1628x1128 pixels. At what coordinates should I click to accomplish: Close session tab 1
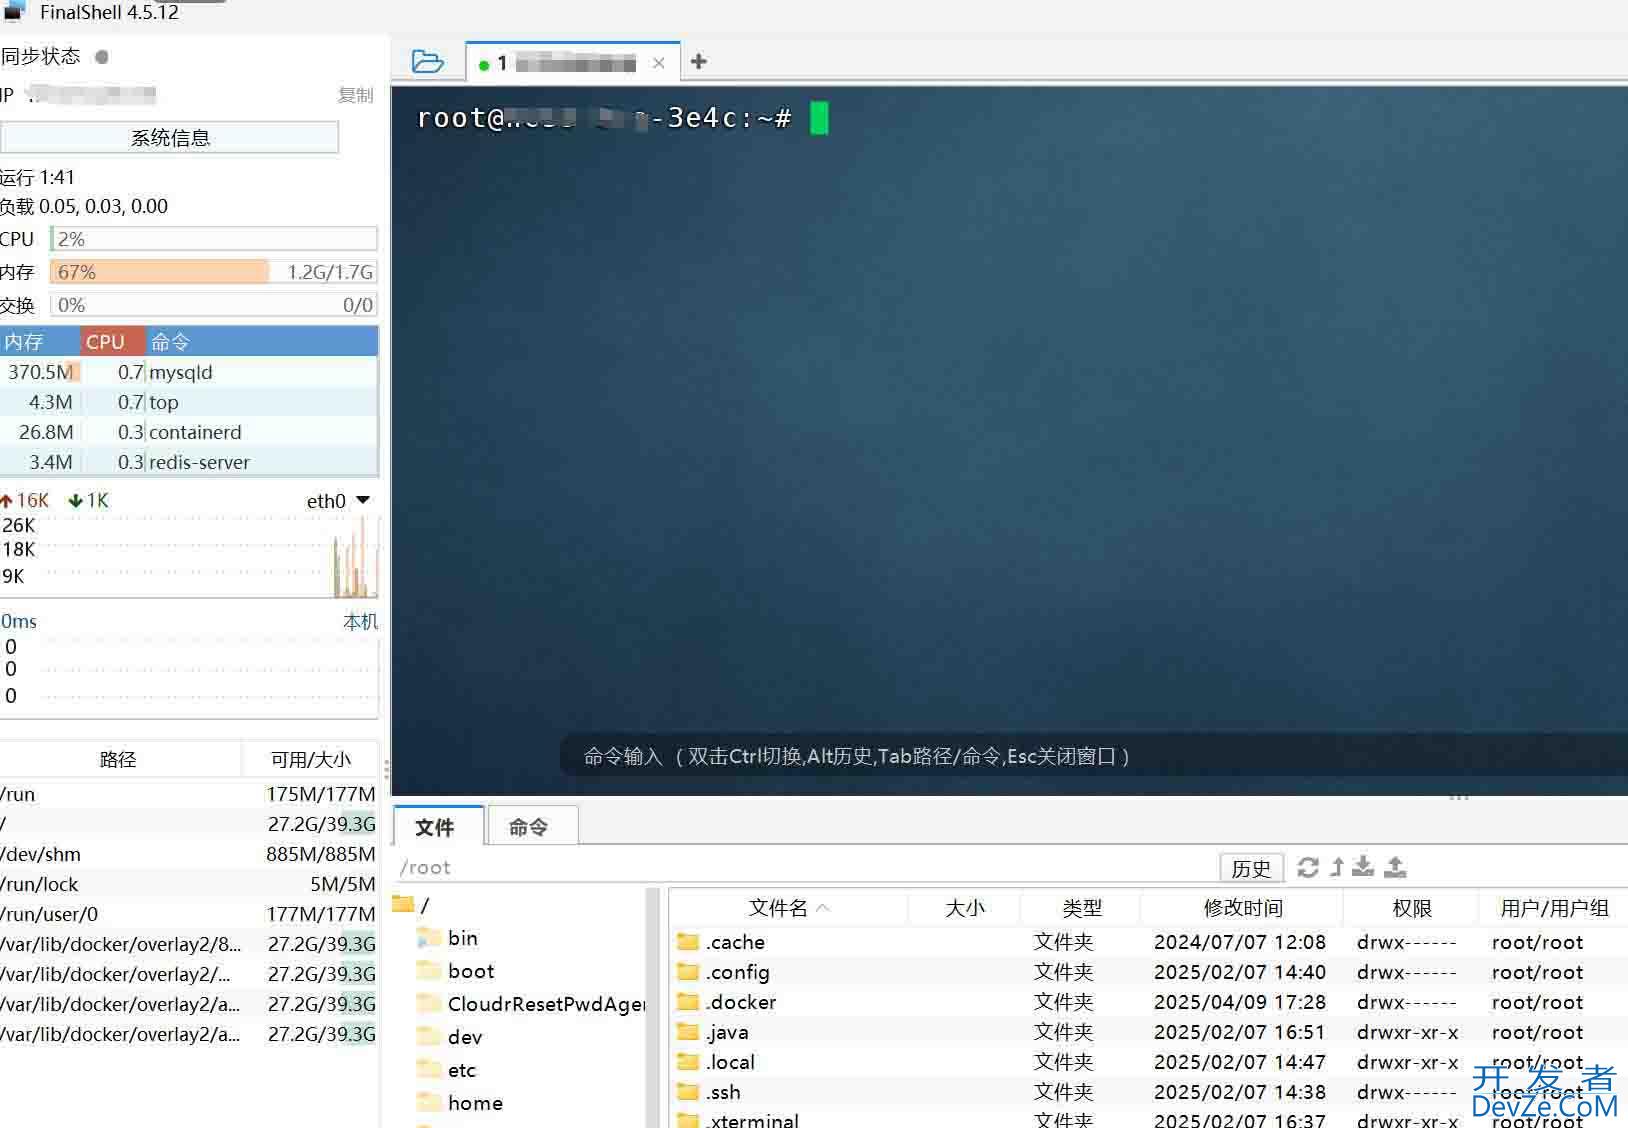(x=658, y=63)
